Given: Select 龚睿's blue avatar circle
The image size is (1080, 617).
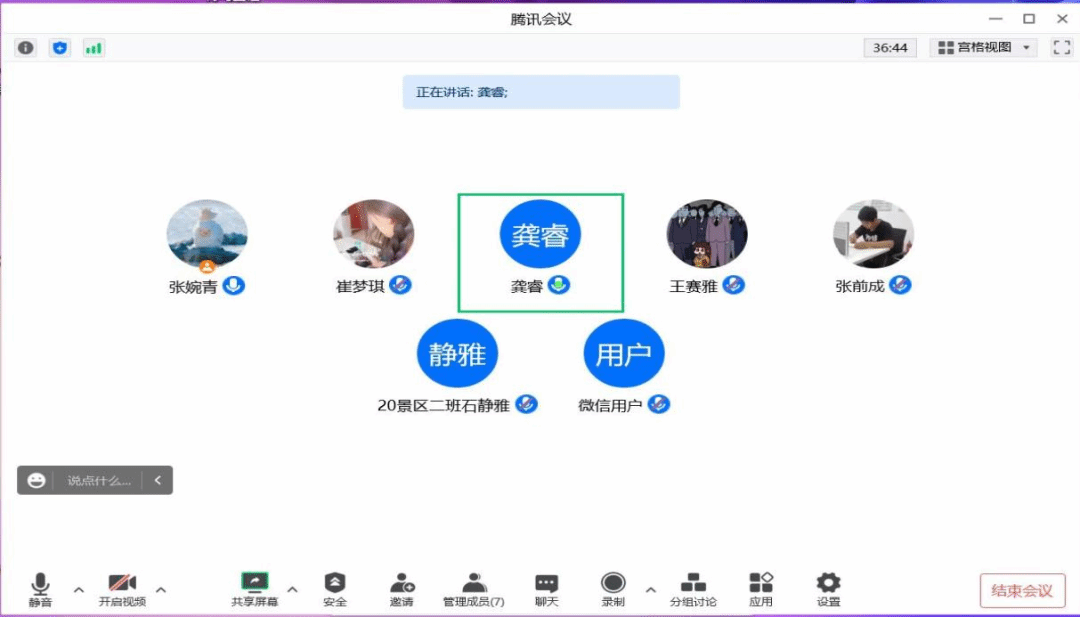Looking at the screenshot, I should click(540, 234).
